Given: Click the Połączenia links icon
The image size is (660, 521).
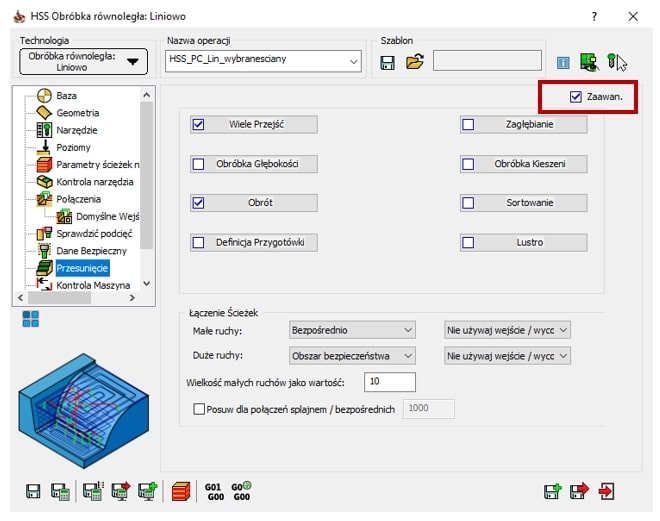Looking at the screenshot, I should pos(44,199).
